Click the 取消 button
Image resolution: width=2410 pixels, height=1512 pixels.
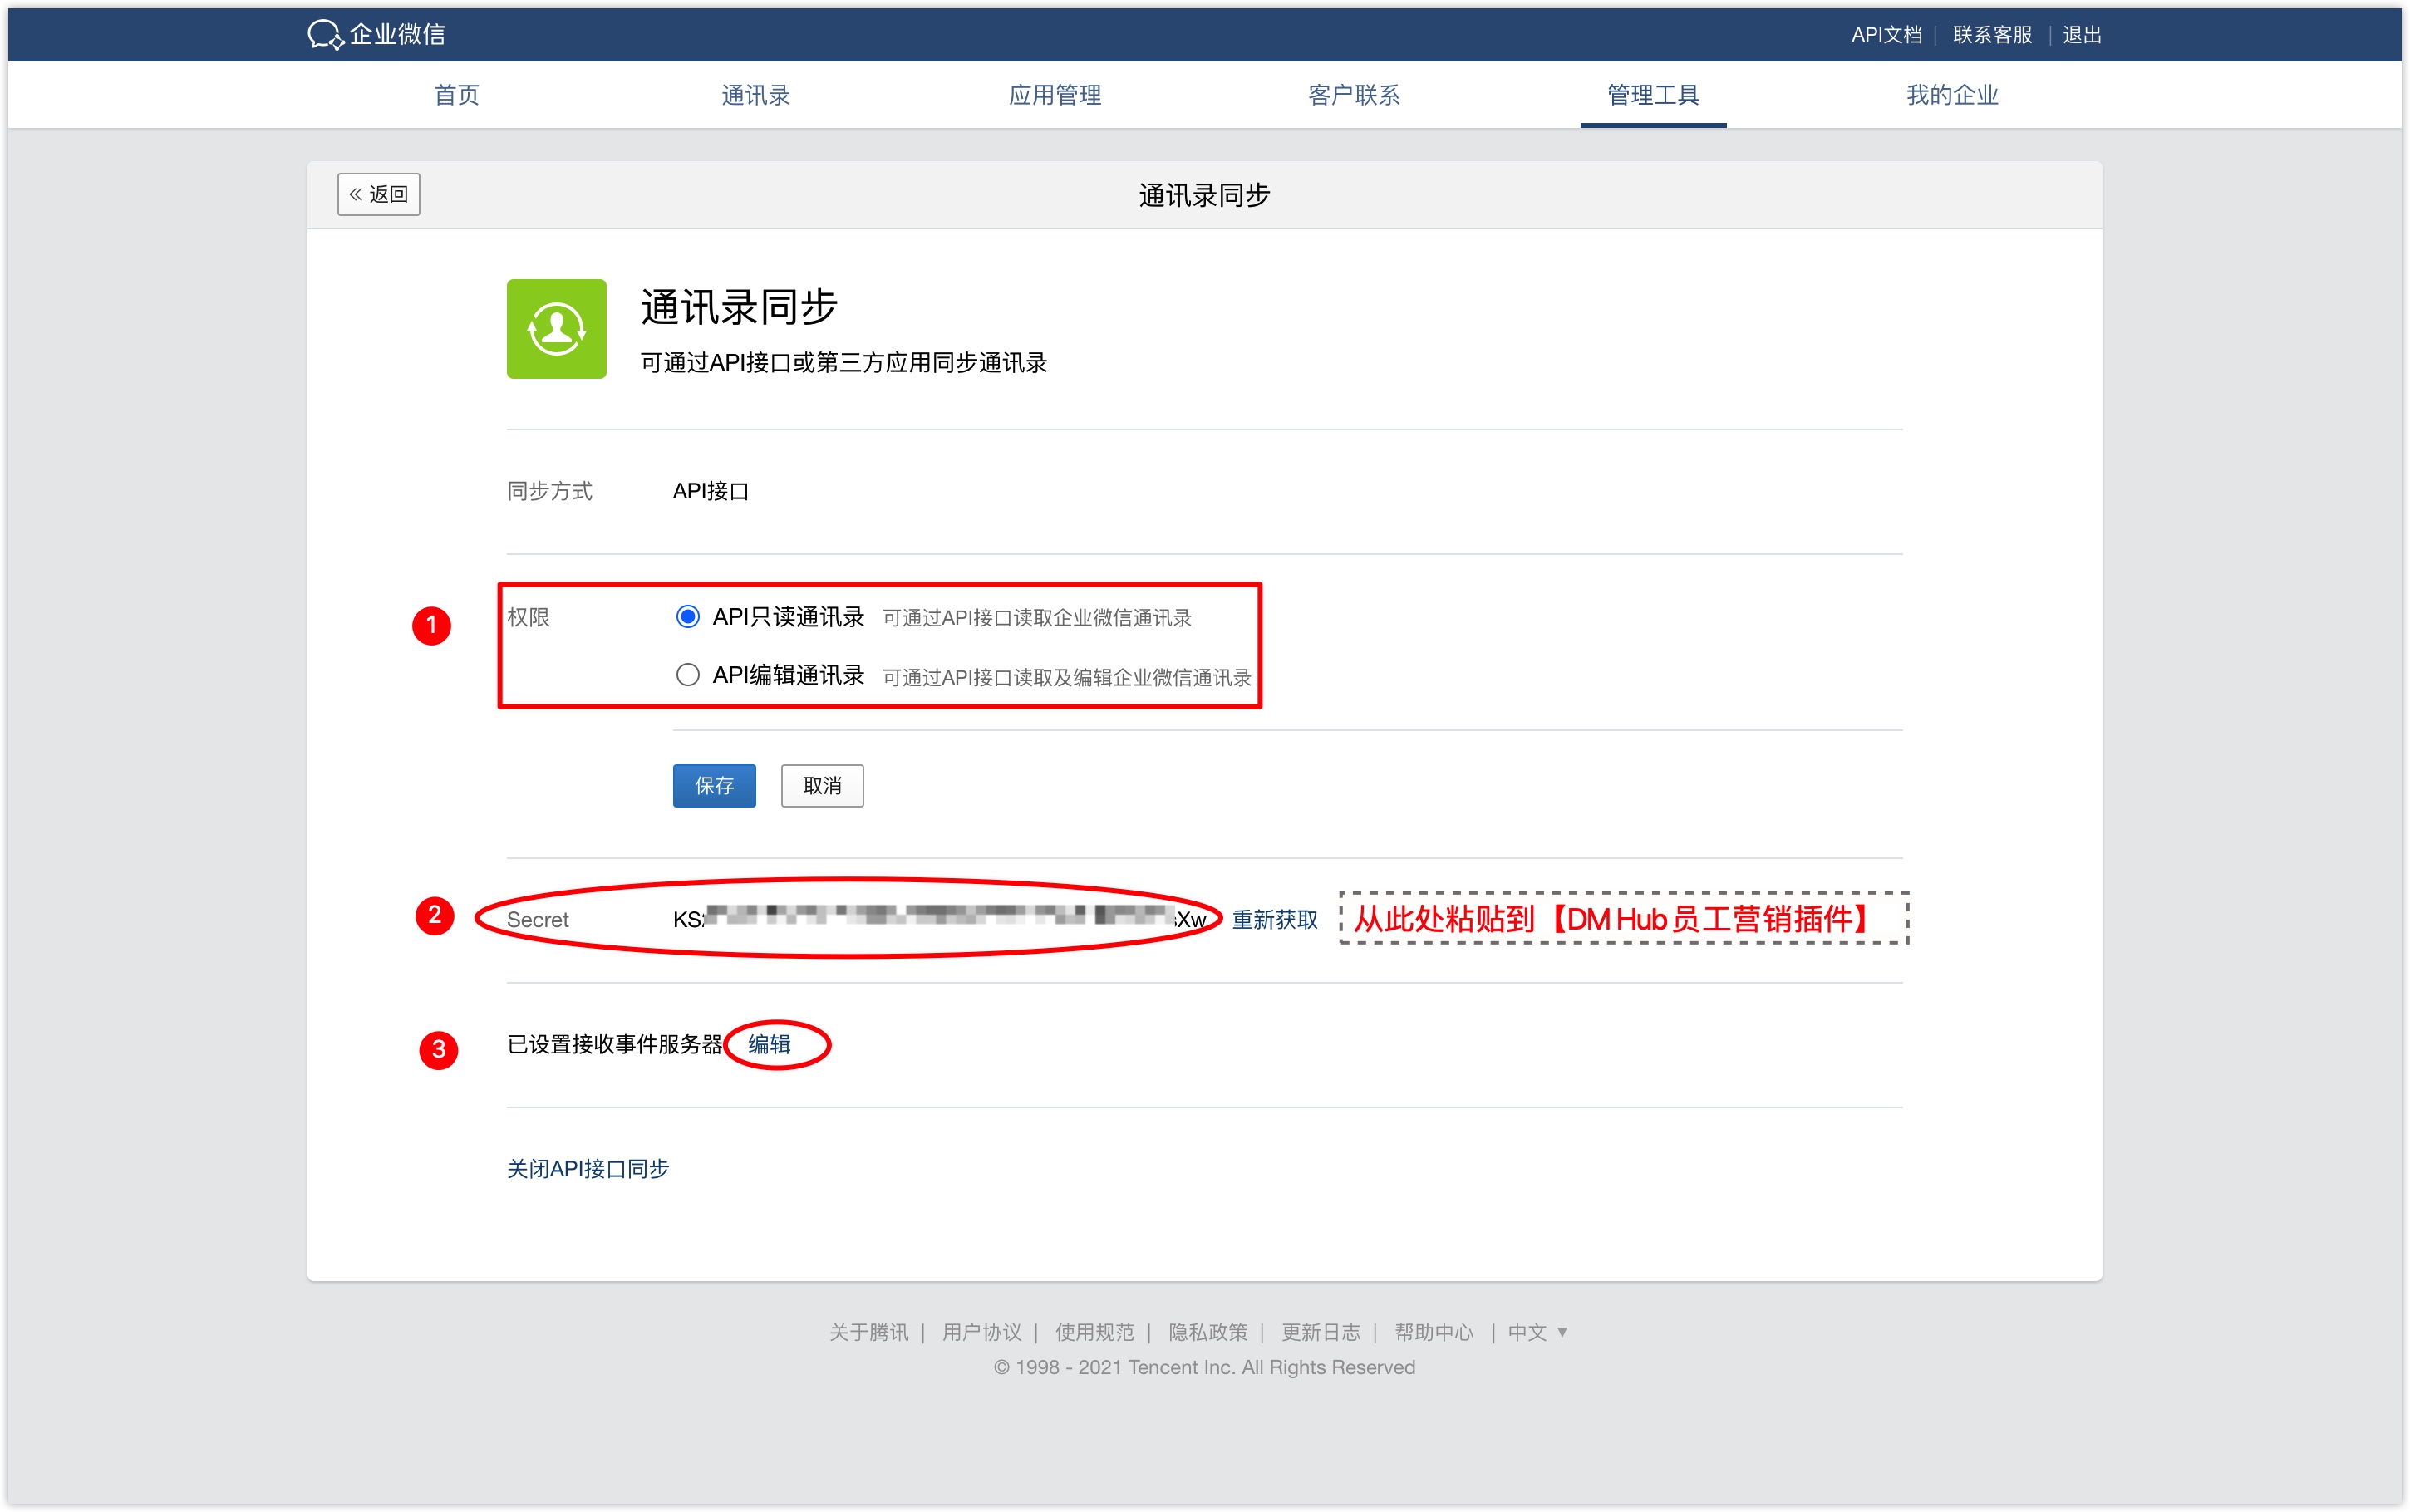pyautogui.click(x=822, y=786)
